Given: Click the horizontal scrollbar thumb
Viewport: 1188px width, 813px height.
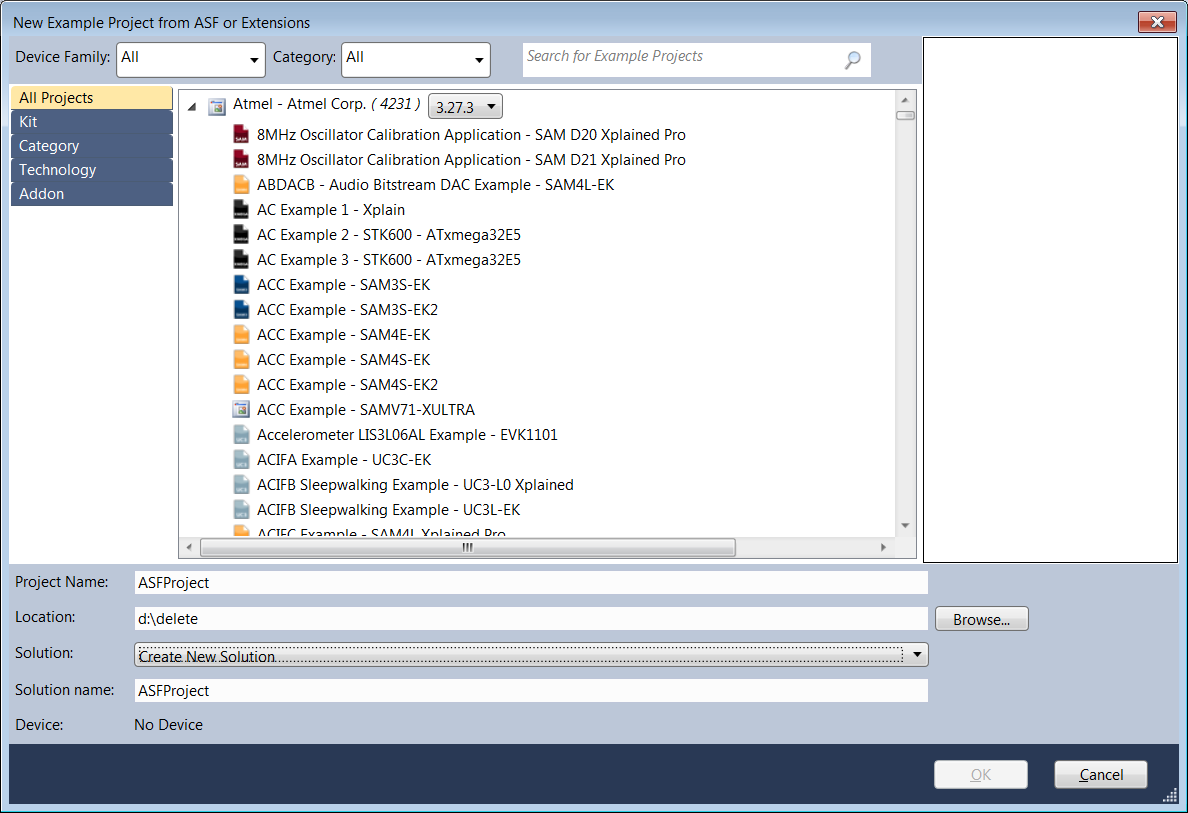Looking at the screenshot, I should click(467, 547).
